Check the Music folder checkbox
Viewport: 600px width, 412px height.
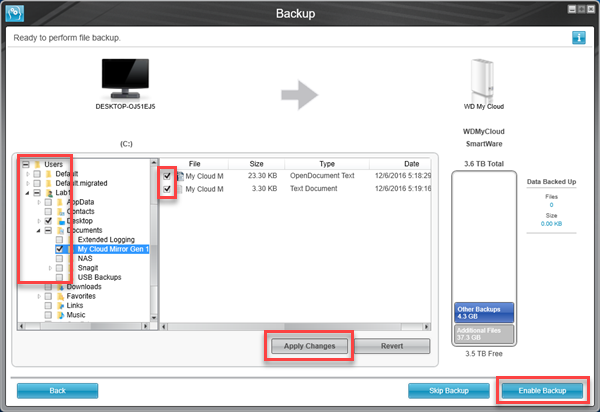pos(48,315)
